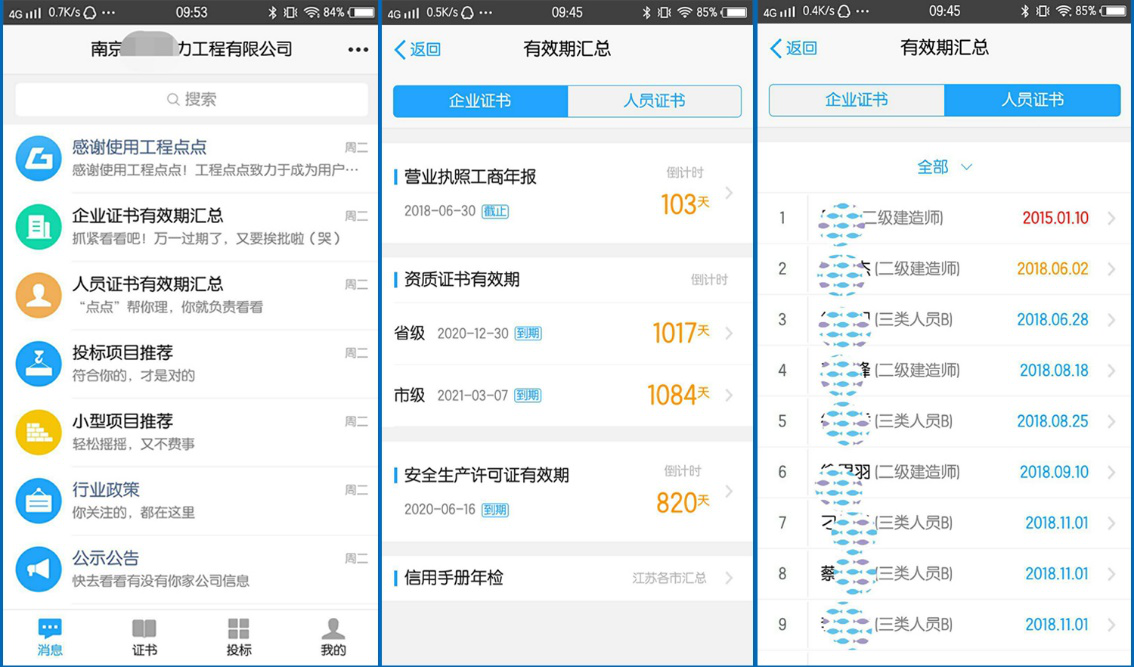Expand the 信用手册年检 row chevron
The width and height of the screenshot is (1134, 667).
pyautogui.click(x=729, y=578)
